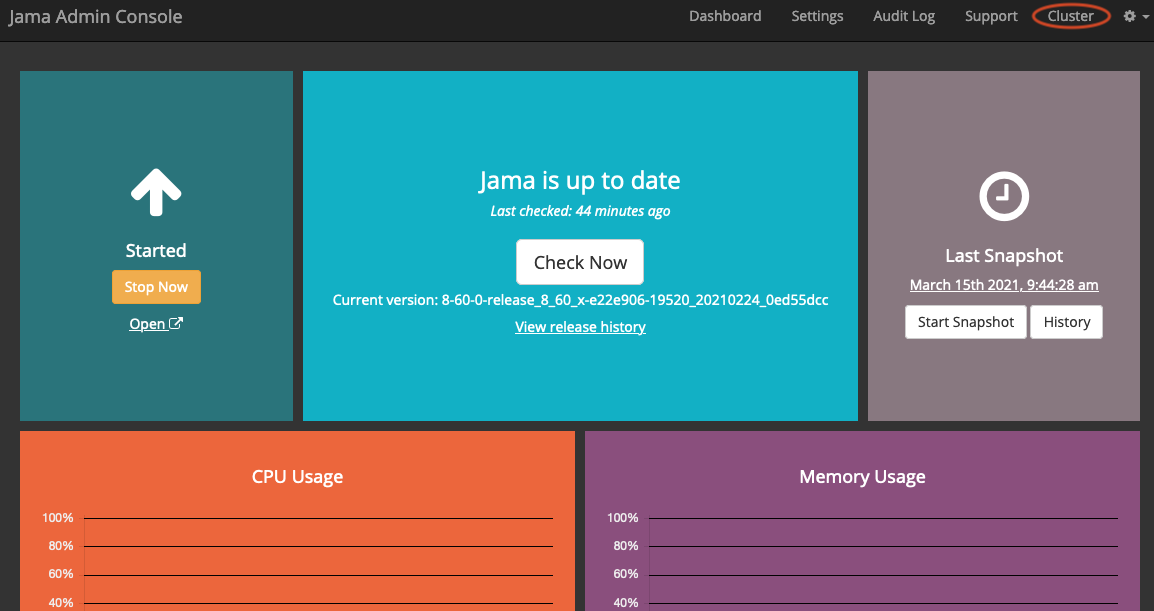Image resolution: width=1154 pixels, height=611 pixels.
Task: Follow the View release history link
Action: (x=580, y=327)
